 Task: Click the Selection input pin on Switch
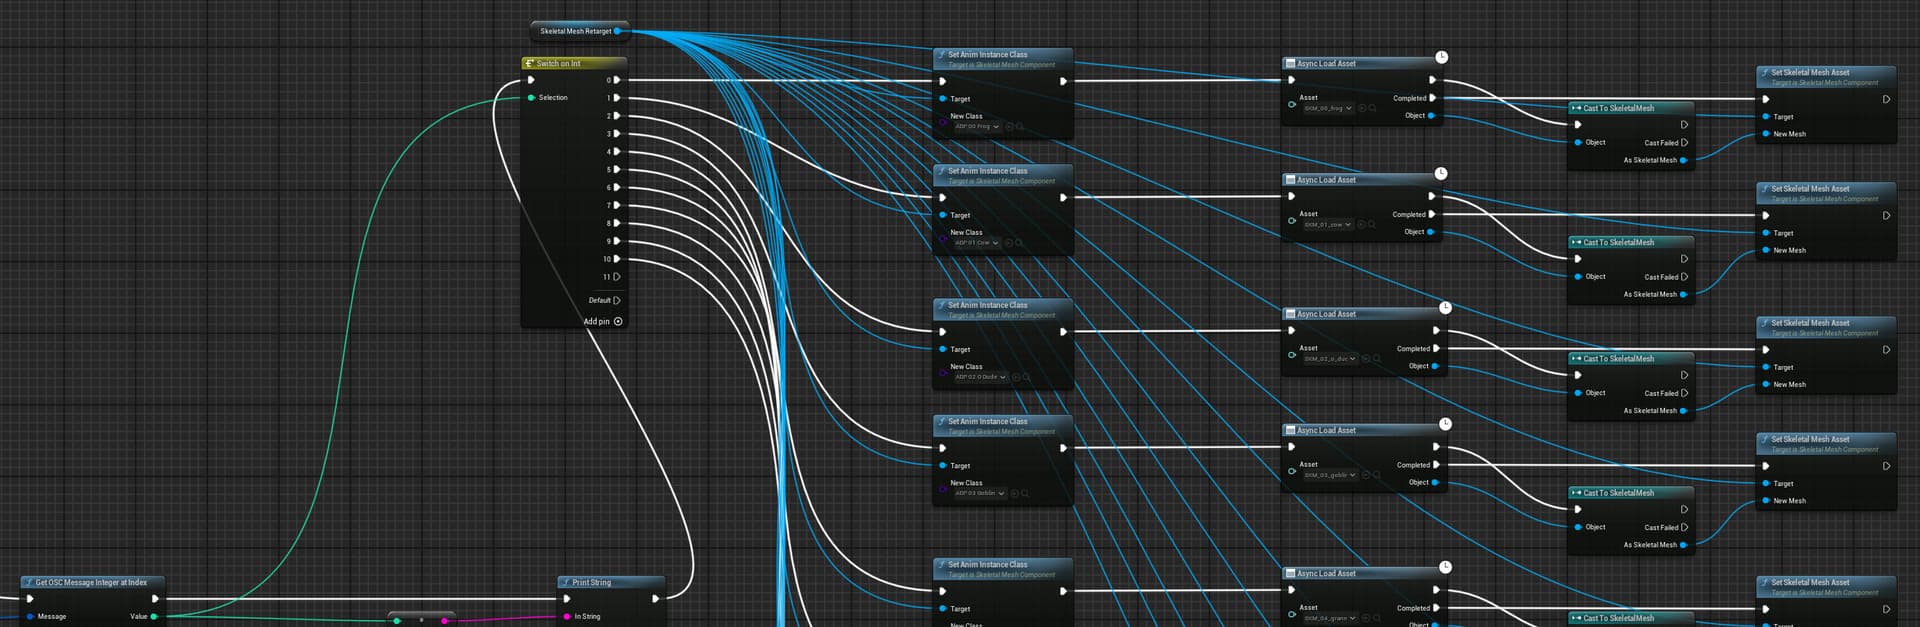pyautogui.click(x=531, y=98)
